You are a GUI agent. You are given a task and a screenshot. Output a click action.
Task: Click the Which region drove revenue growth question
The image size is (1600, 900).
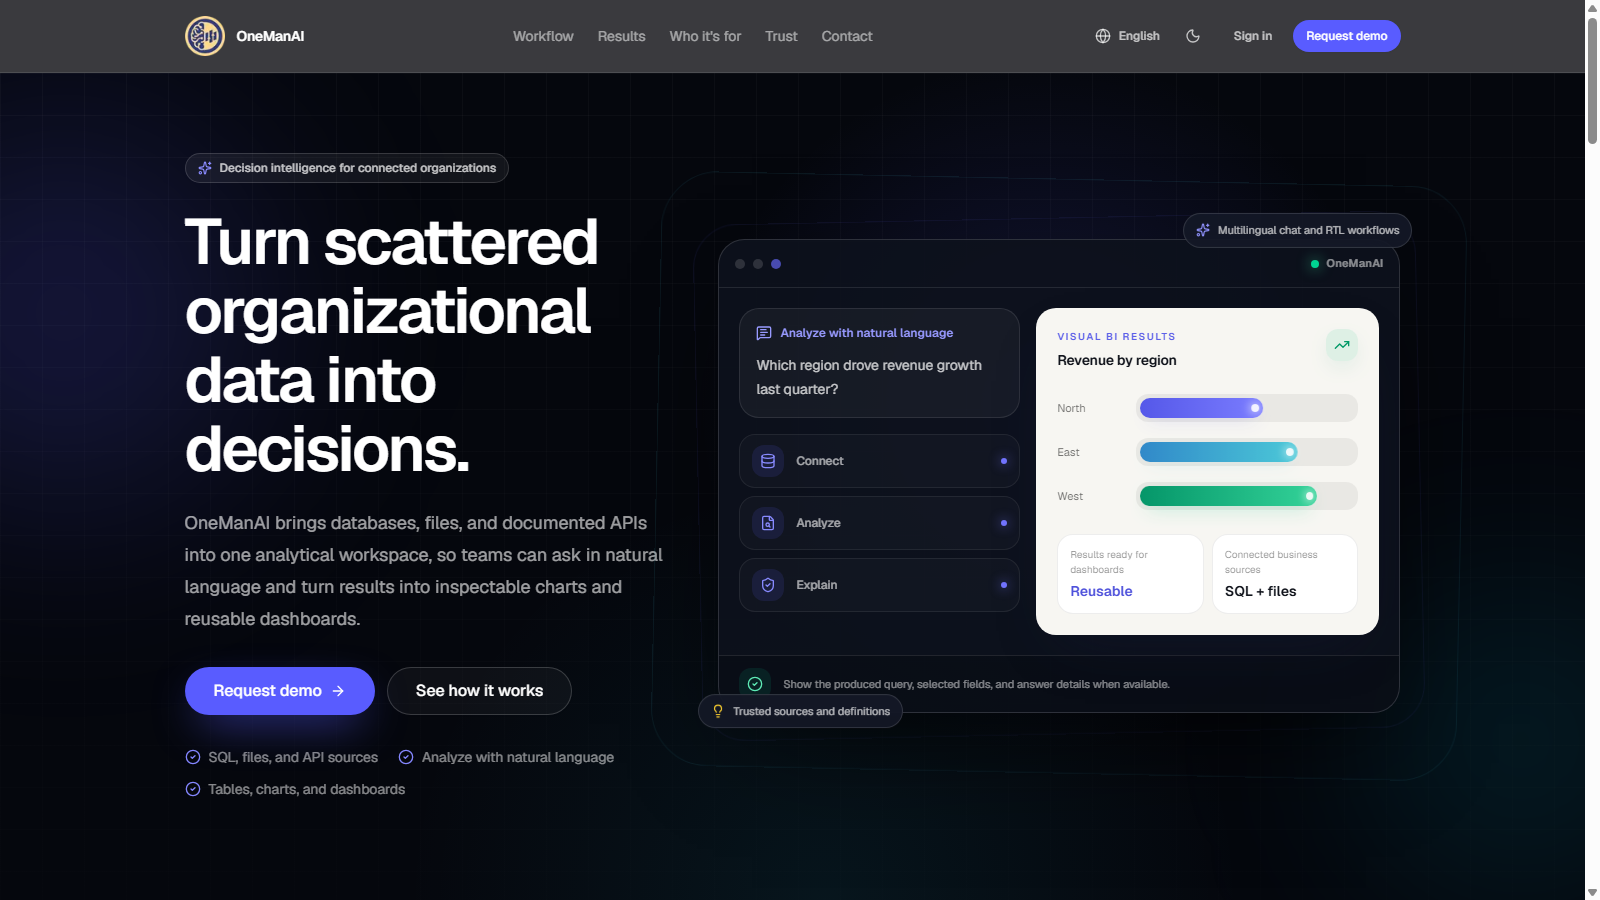point(869,377)
